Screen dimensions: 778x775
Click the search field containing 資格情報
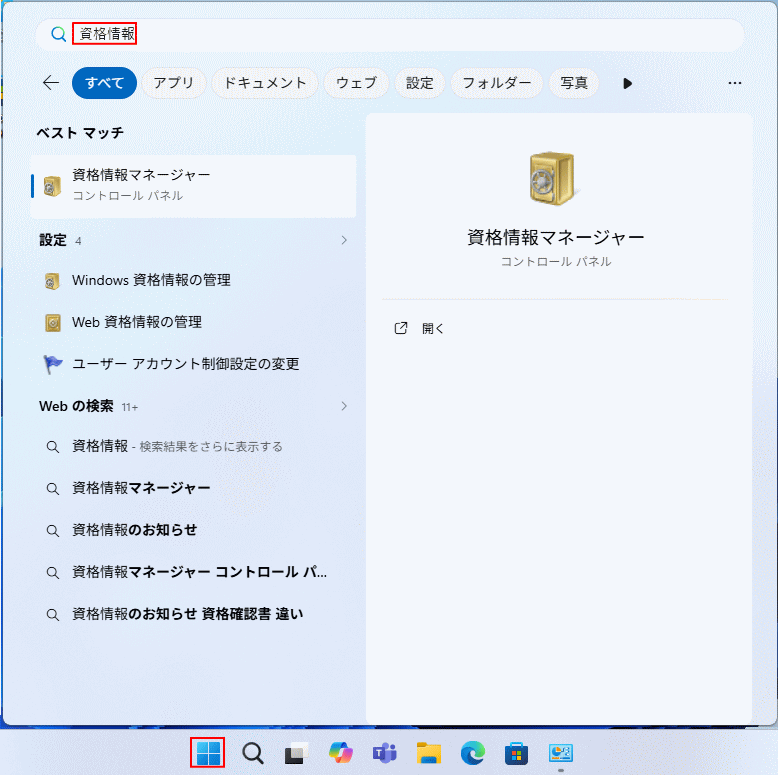coord(390,34)
